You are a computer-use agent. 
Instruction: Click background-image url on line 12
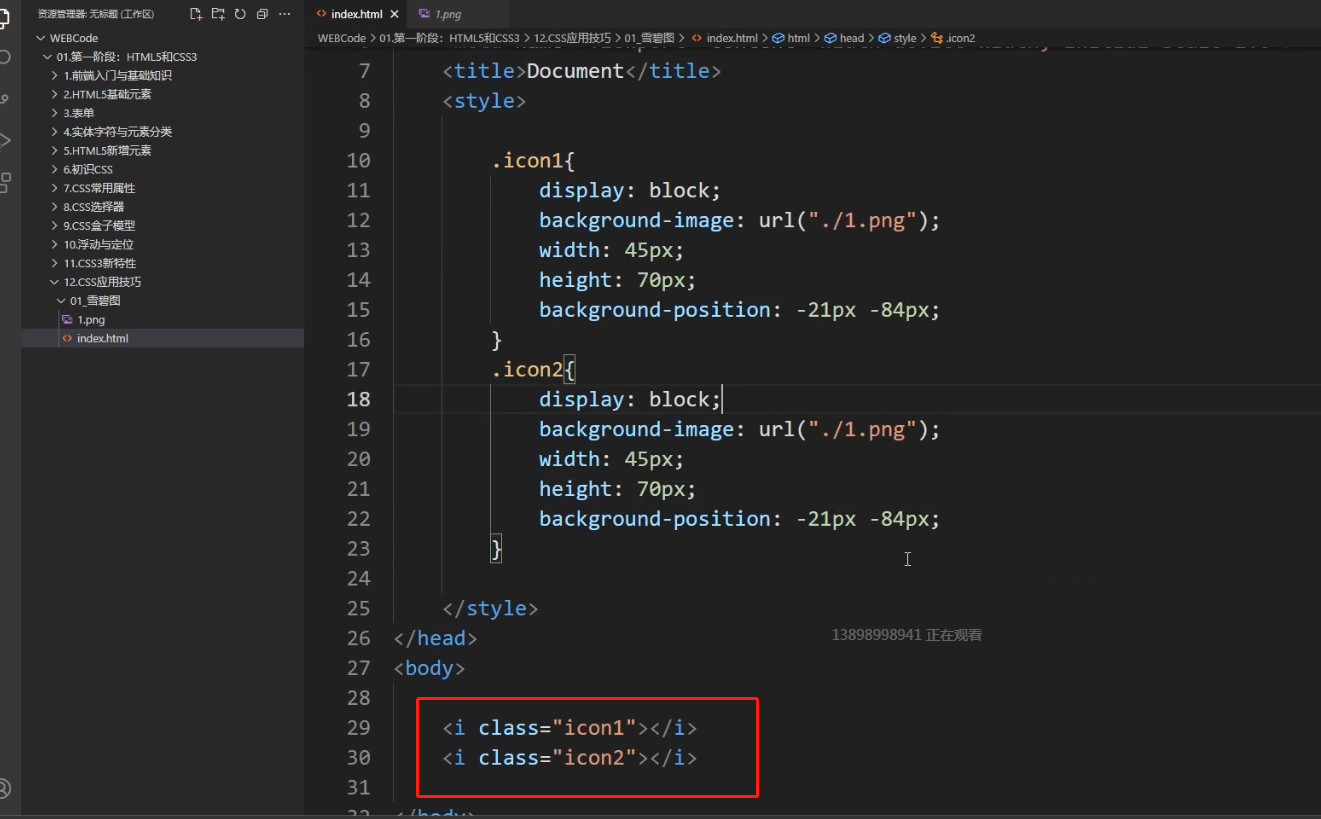(x=740, y=220)
